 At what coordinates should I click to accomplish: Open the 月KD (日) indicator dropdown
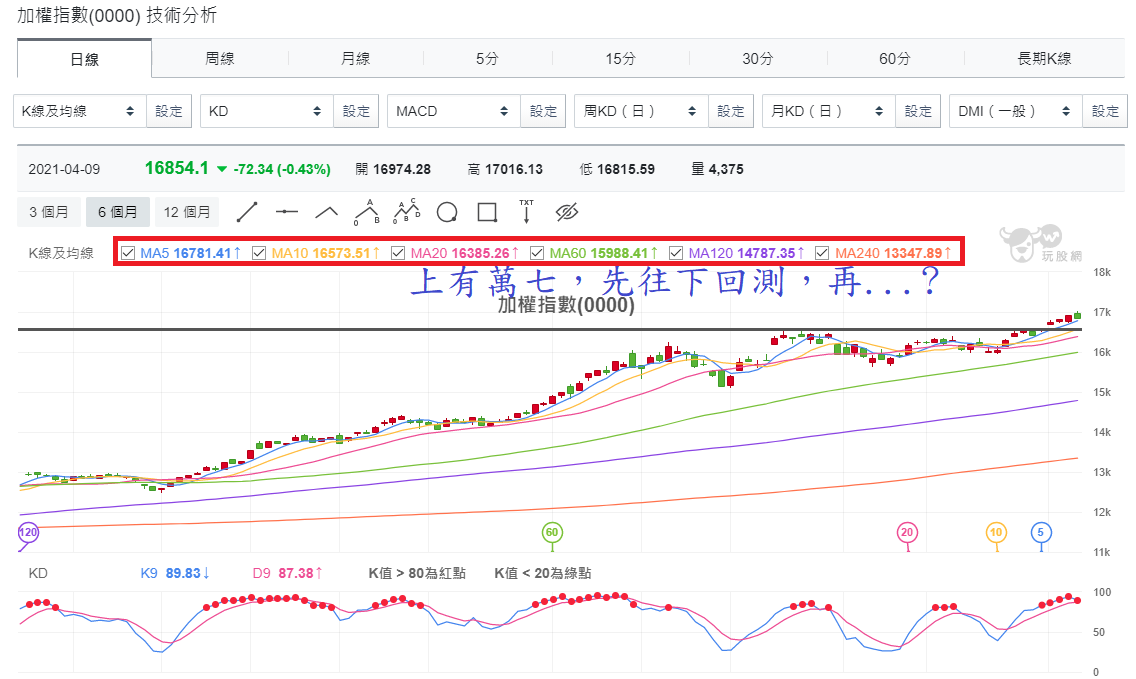coord(829,111)
